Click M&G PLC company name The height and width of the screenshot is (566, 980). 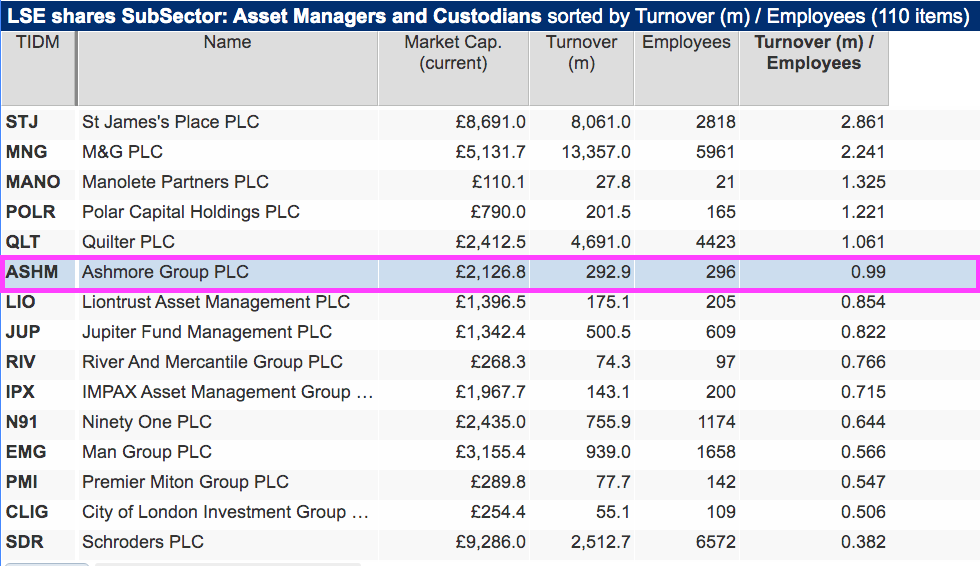122,152
